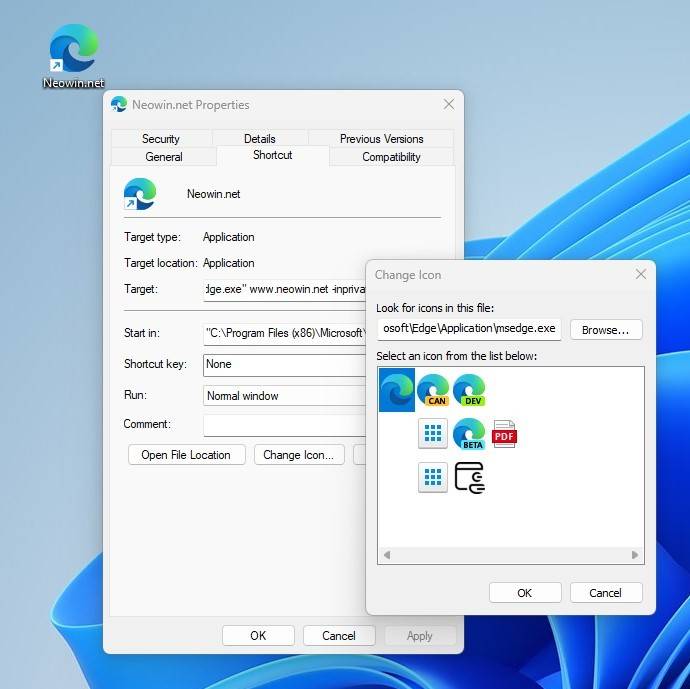Image resolution: width=690 pixels, height=689 pixels.
Task: Choose the red PDF document icon
Action: (x=505, y=434)
